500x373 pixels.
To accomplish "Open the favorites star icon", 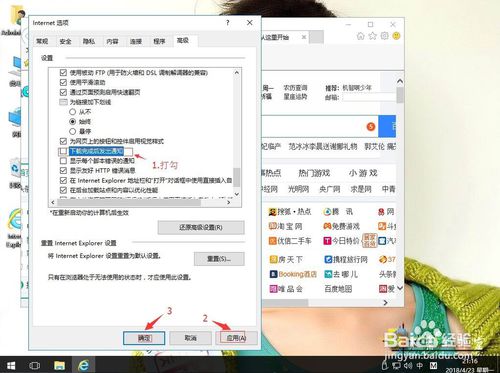I will (372, 36).
